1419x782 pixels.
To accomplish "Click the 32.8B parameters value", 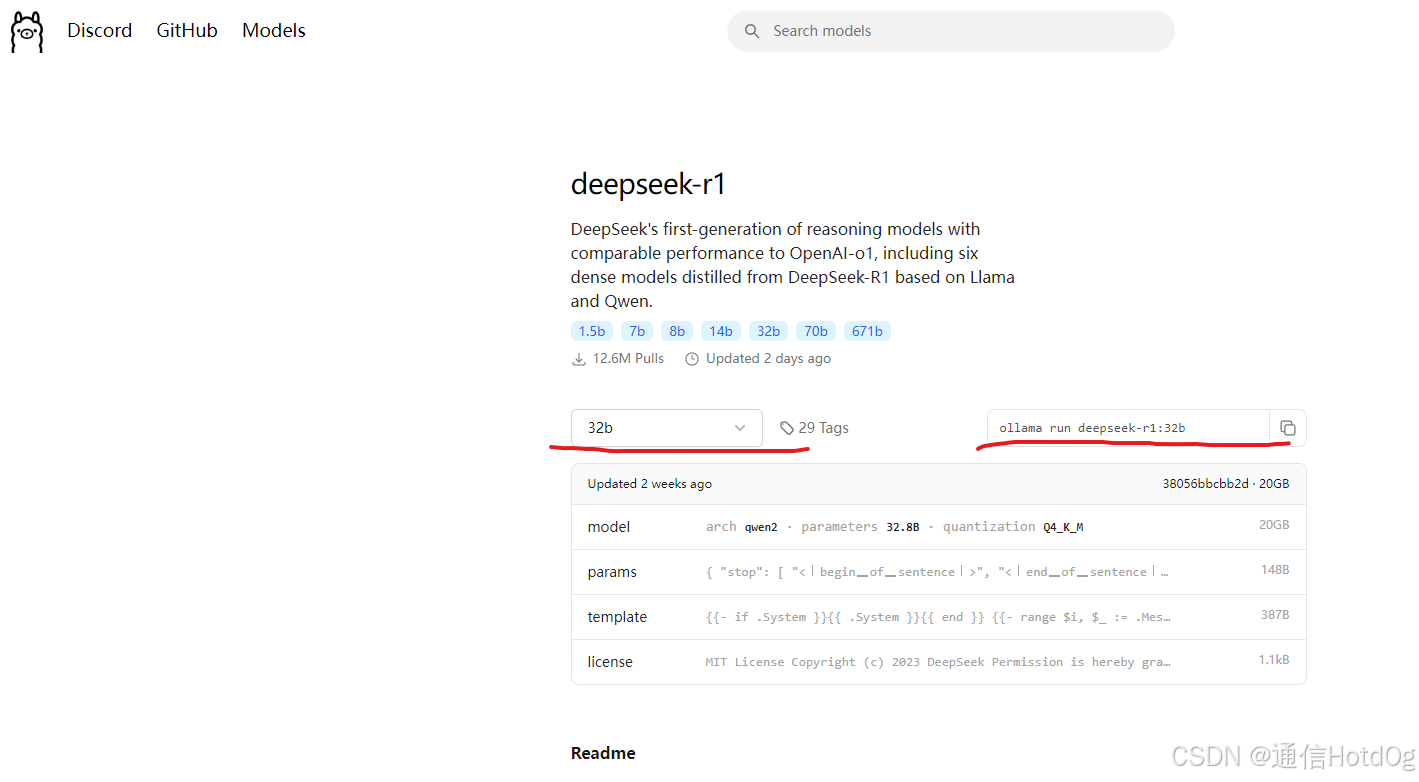I will [902, 527].
